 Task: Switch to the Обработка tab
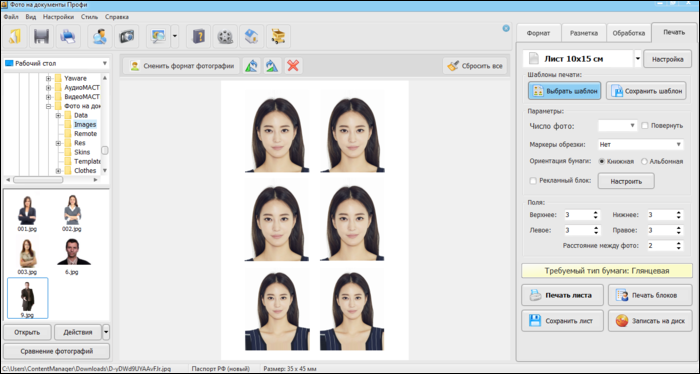click(629, 33)
